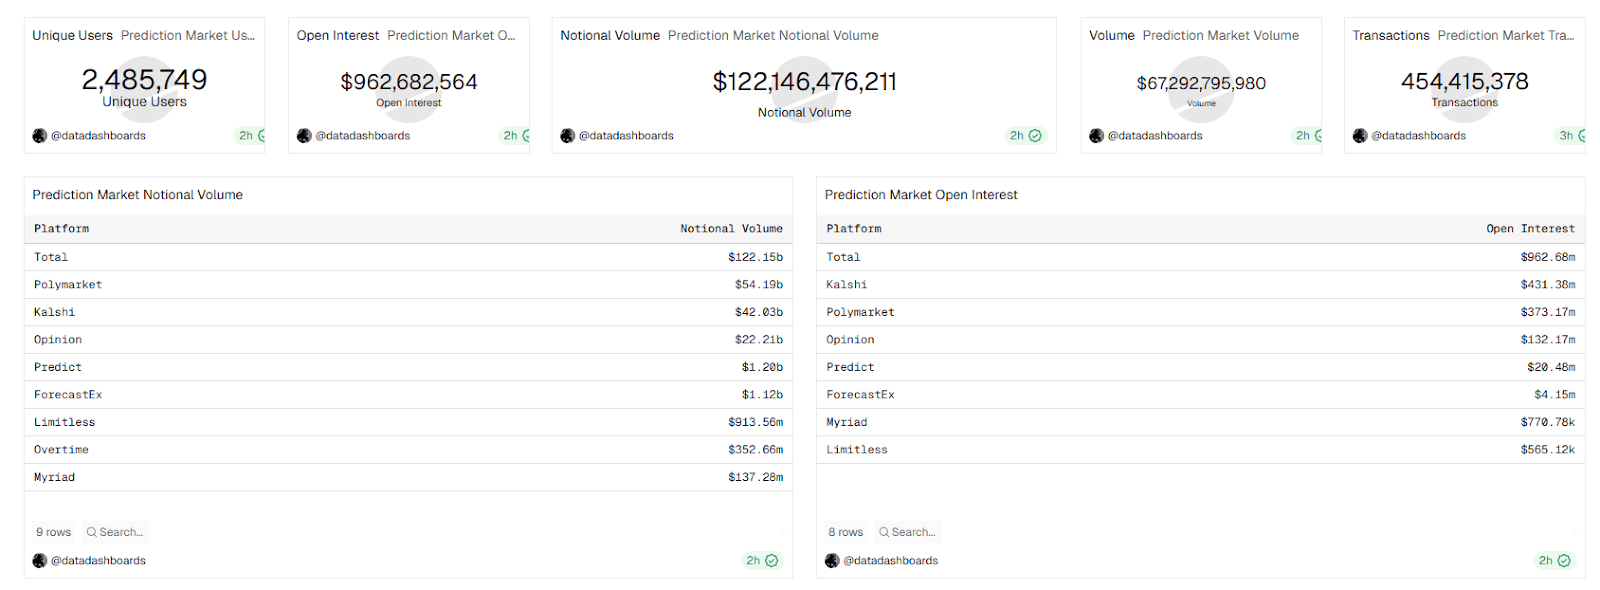This screenshot has width=1600, height=590.
Task: Click the @datadashboards avatar in Transactions card
Action: 1360,136
